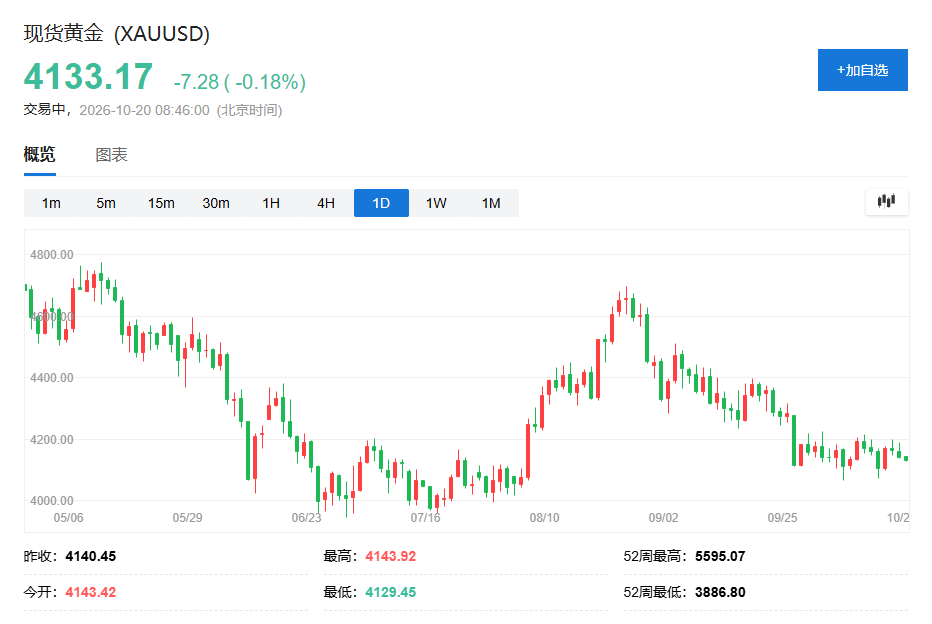Click the 最低 value 4129.45

[391, 592]
